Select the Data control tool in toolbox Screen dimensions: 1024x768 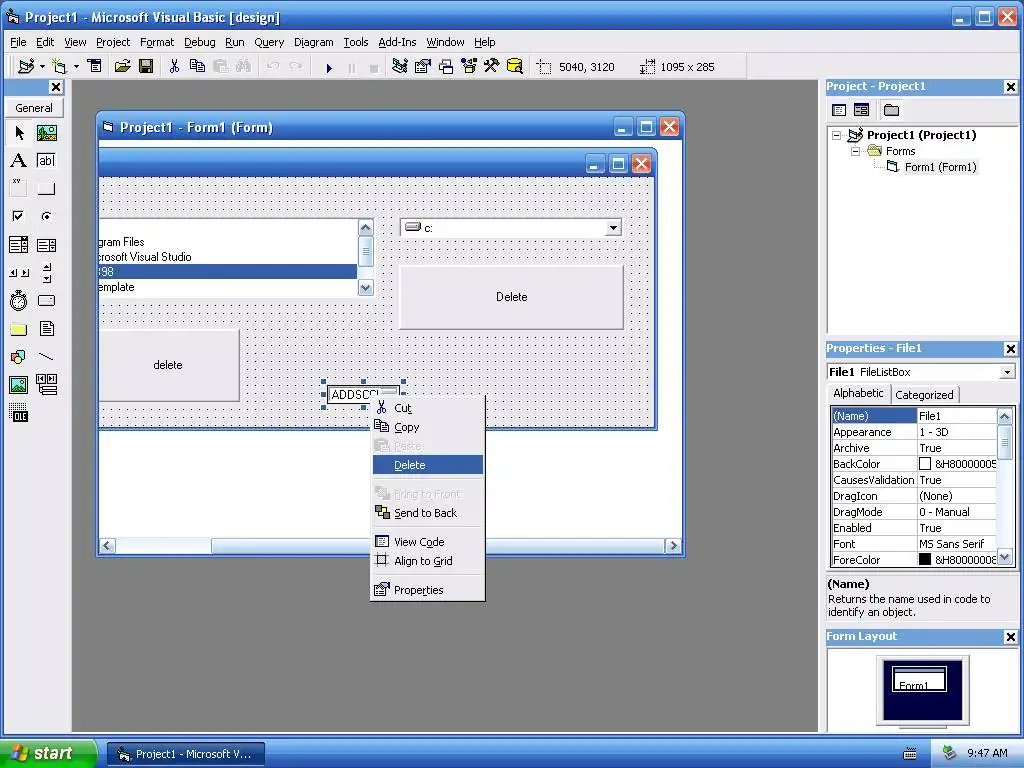coord(46,385)
